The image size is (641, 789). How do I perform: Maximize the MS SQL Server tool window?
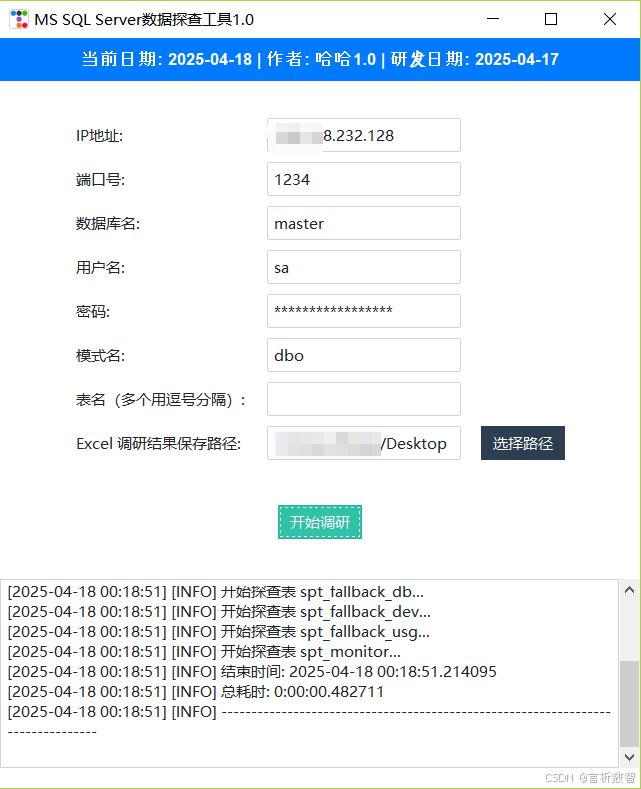(551, 19)
